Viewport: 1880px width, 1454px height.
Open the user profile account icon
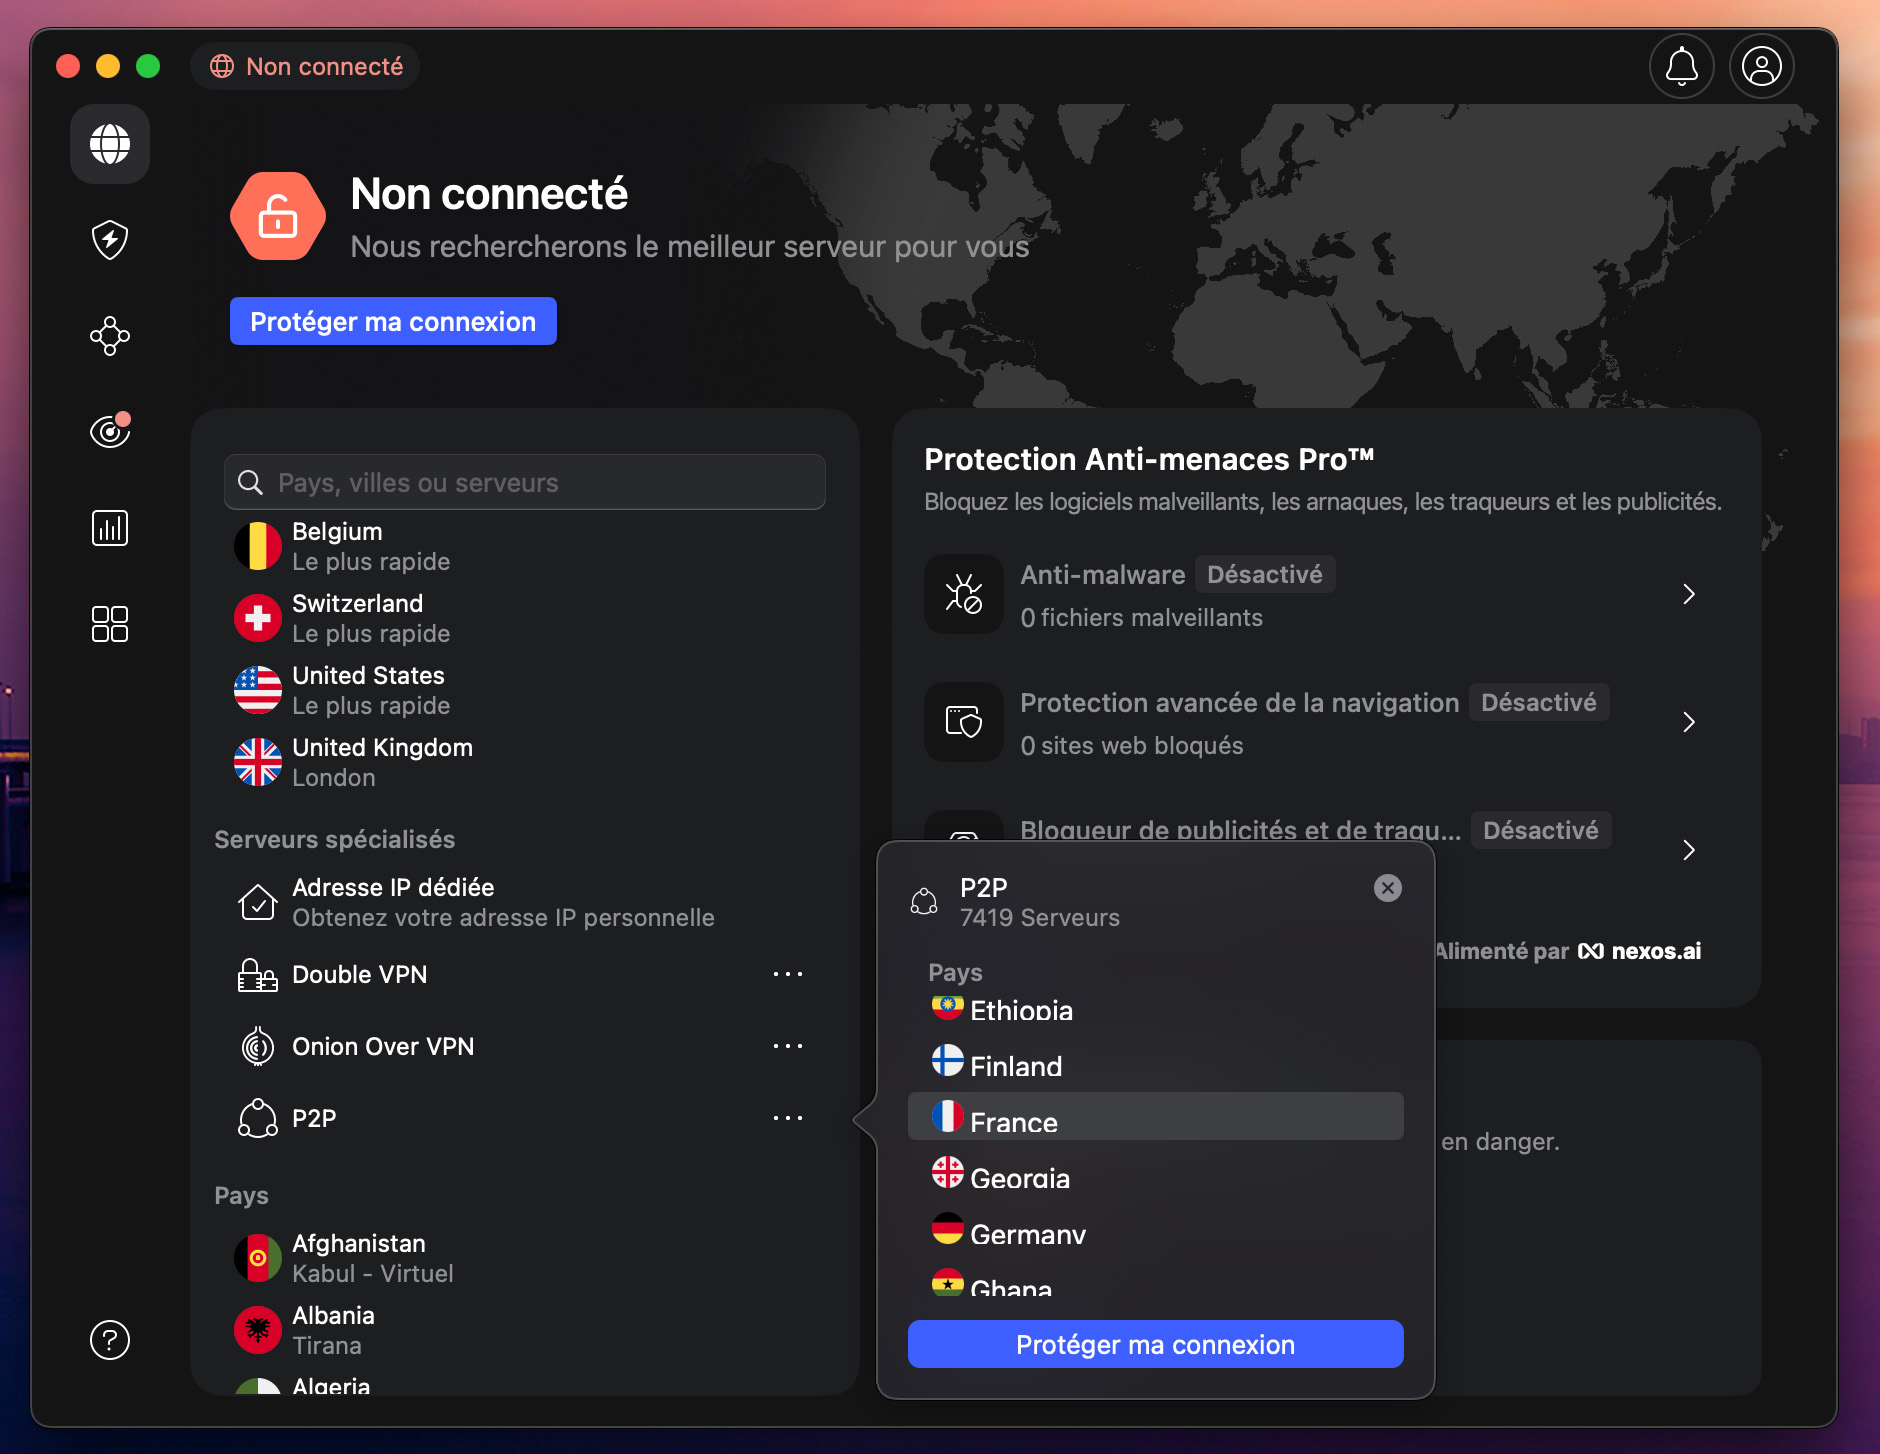tap(1761, 66)
